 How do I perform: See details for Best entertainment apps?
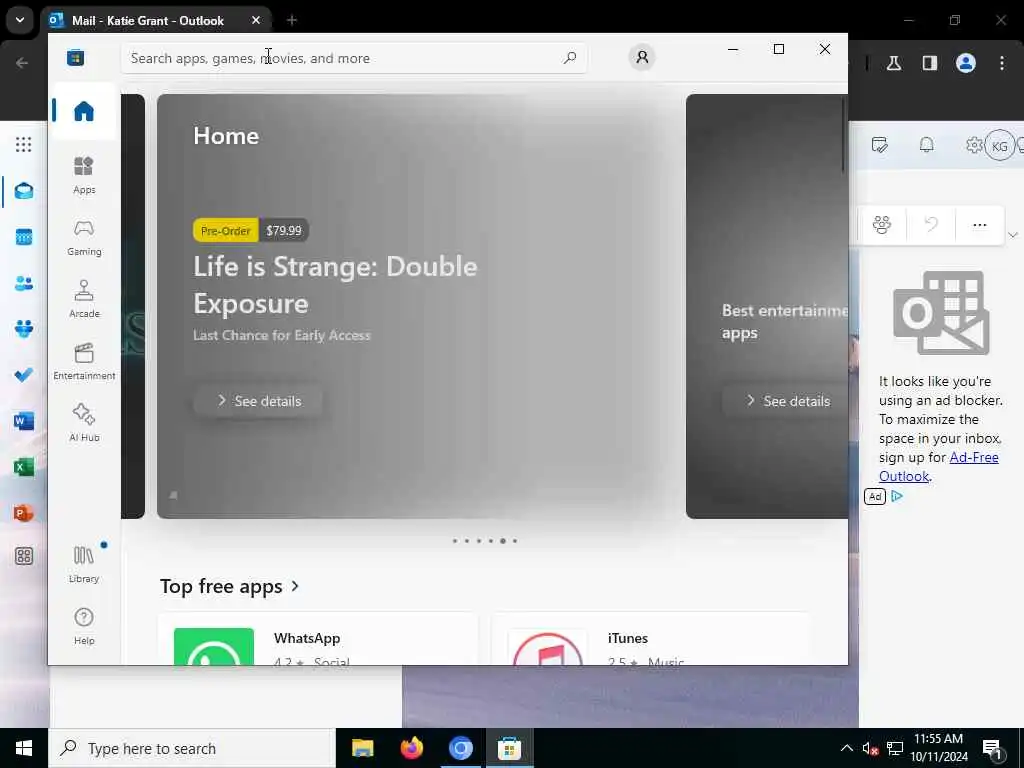coord(788,401)
